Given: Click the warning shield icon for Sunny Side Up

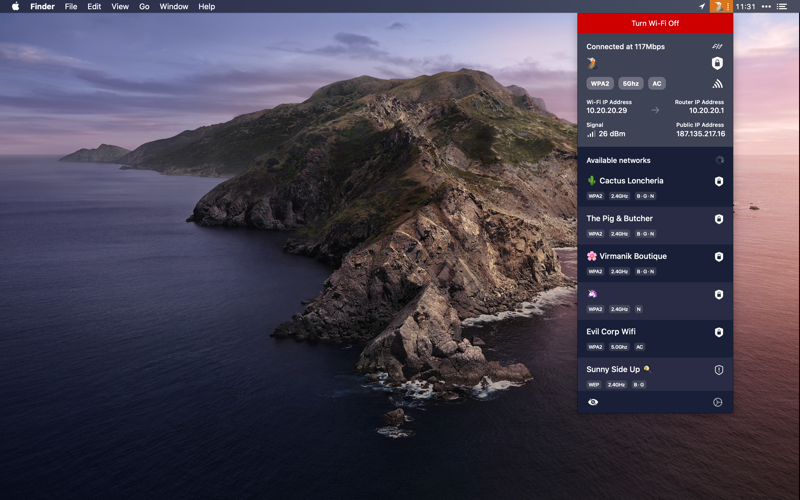Looking at the screenshot, I should (719, 370).
